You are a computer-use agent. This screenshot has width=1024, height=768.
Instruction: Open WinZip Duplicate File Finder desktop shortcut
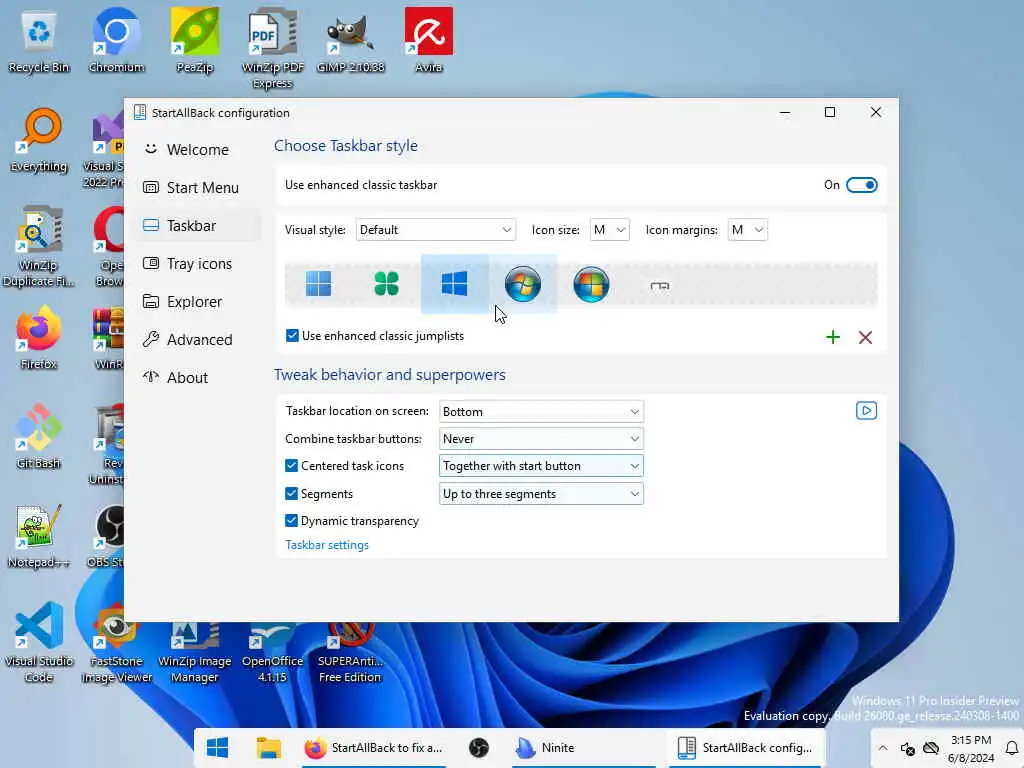pos(39,247)
